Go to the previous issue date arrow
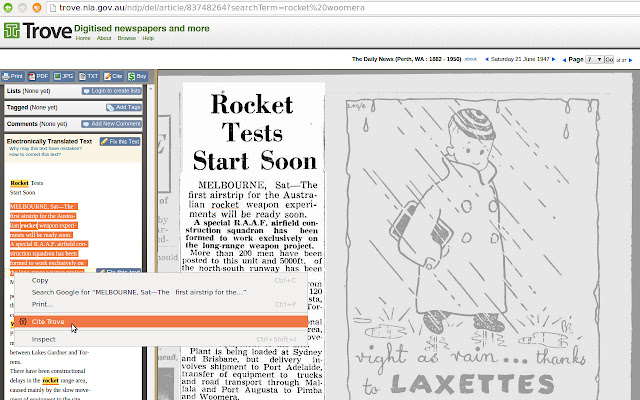This screenshot has height=400, width=640. (x=486, y=60)
